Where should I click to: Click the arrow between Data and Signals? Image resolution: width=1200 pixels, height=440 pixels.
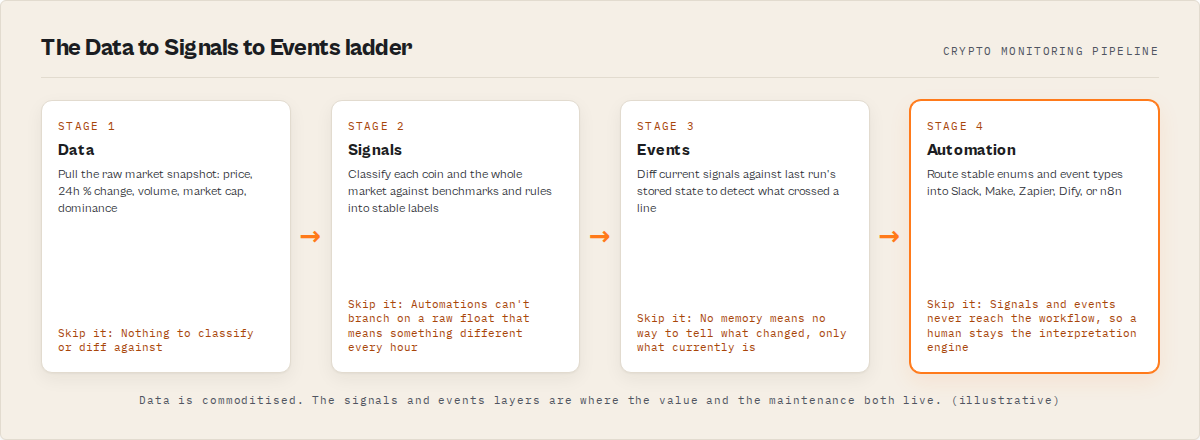coord(310,237)
